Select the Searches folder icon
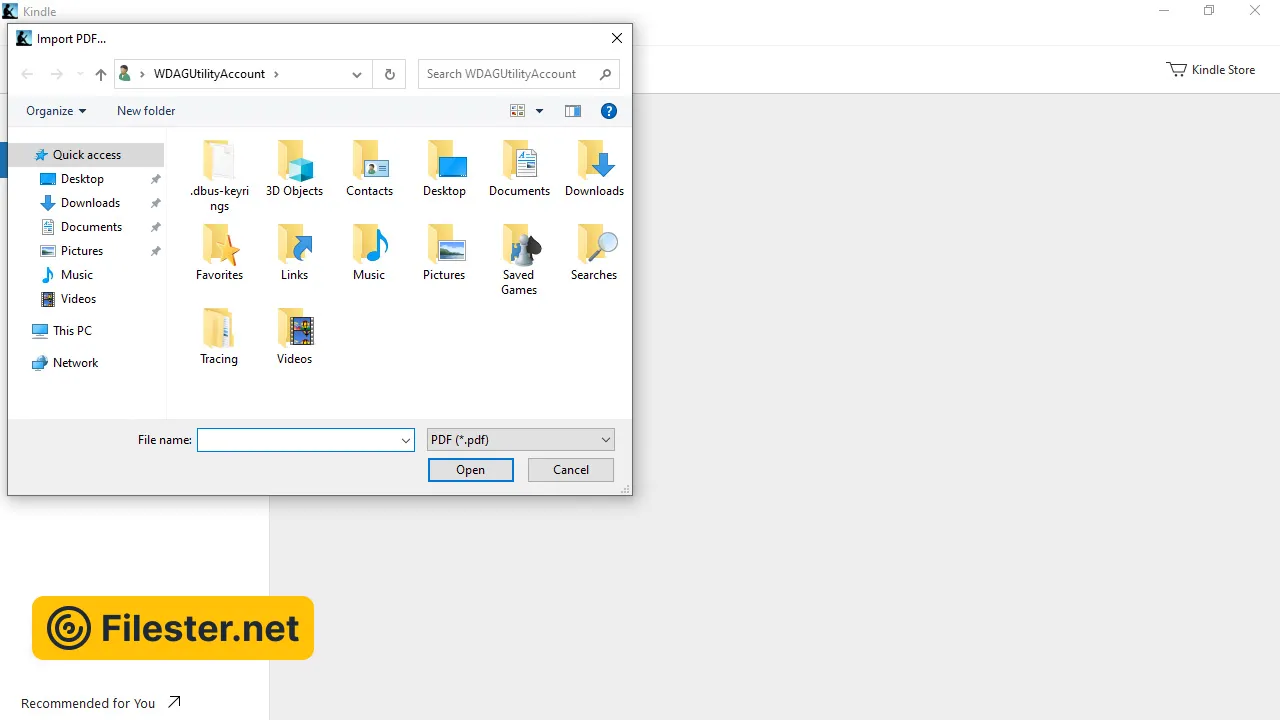 pyautogui.click(x=594, y=246)
